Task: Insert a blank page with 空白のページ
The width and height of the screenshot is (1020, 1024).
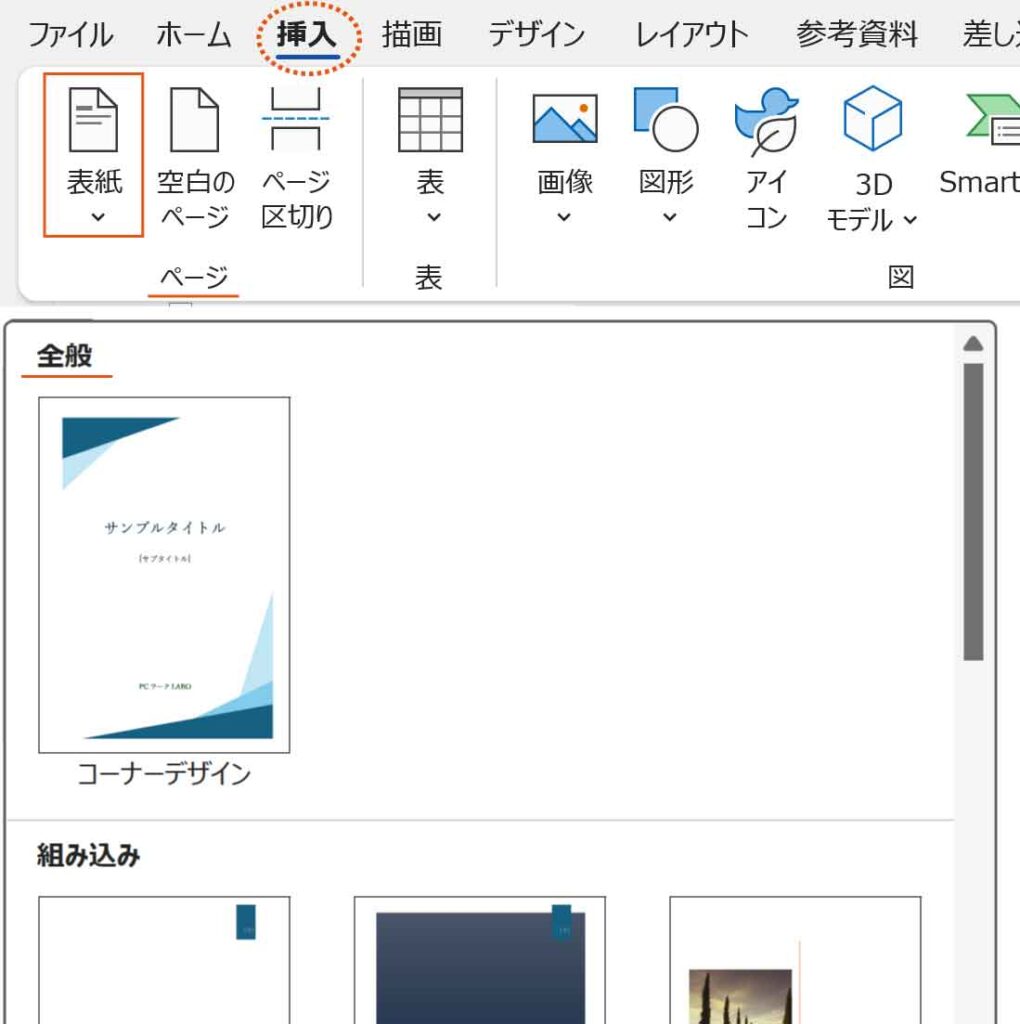Action: point(194,120)
